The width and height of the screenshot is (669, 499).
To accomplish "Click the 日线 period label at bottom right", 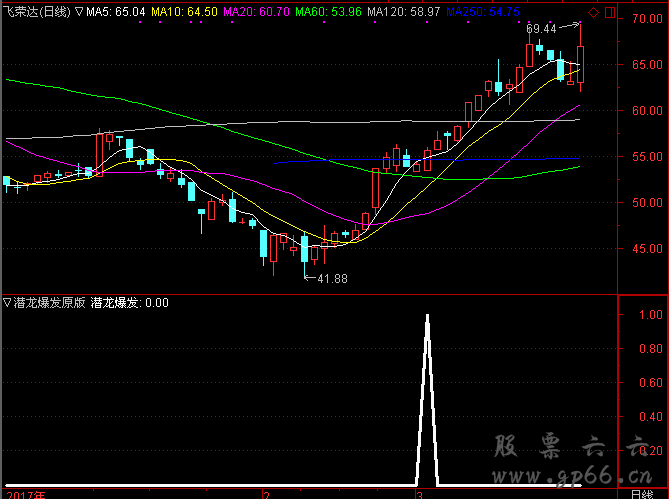I will [x=642, y=495].
